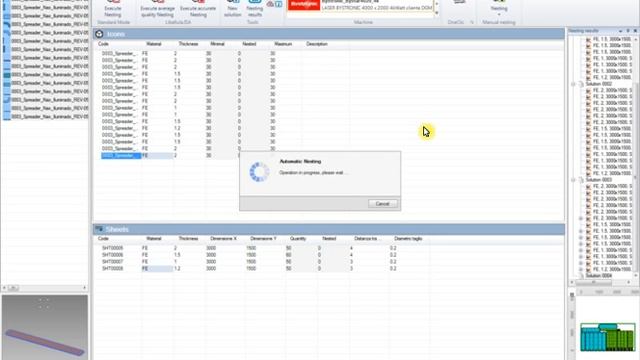Click the Sheets panel header icon
The image size is (640, 360).
(x=99, y=229)
